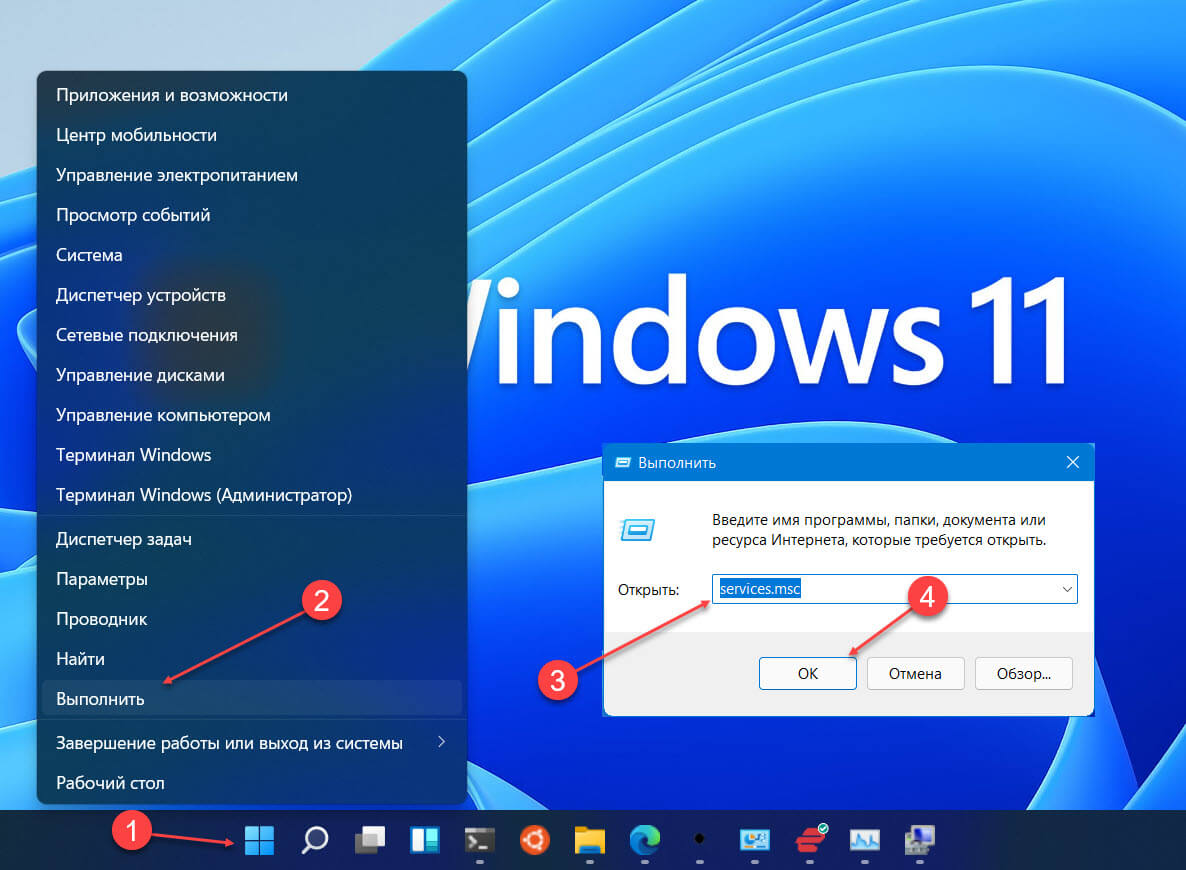Open Task View icon on taskbar
Viewport: 1186px width, 870px height.
pos(370,840)
